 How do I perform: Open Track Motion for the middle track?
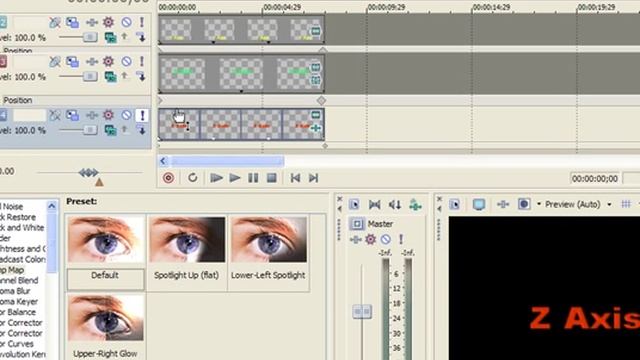tap(73, 62)
